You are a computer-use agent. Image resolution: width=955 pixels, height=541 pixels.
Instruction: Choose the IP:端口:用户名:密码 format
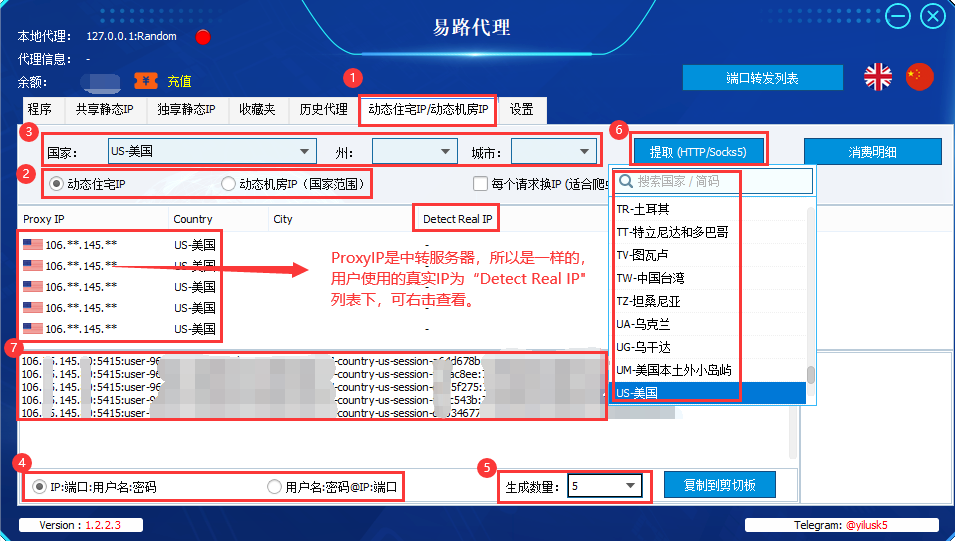[39, 486]
